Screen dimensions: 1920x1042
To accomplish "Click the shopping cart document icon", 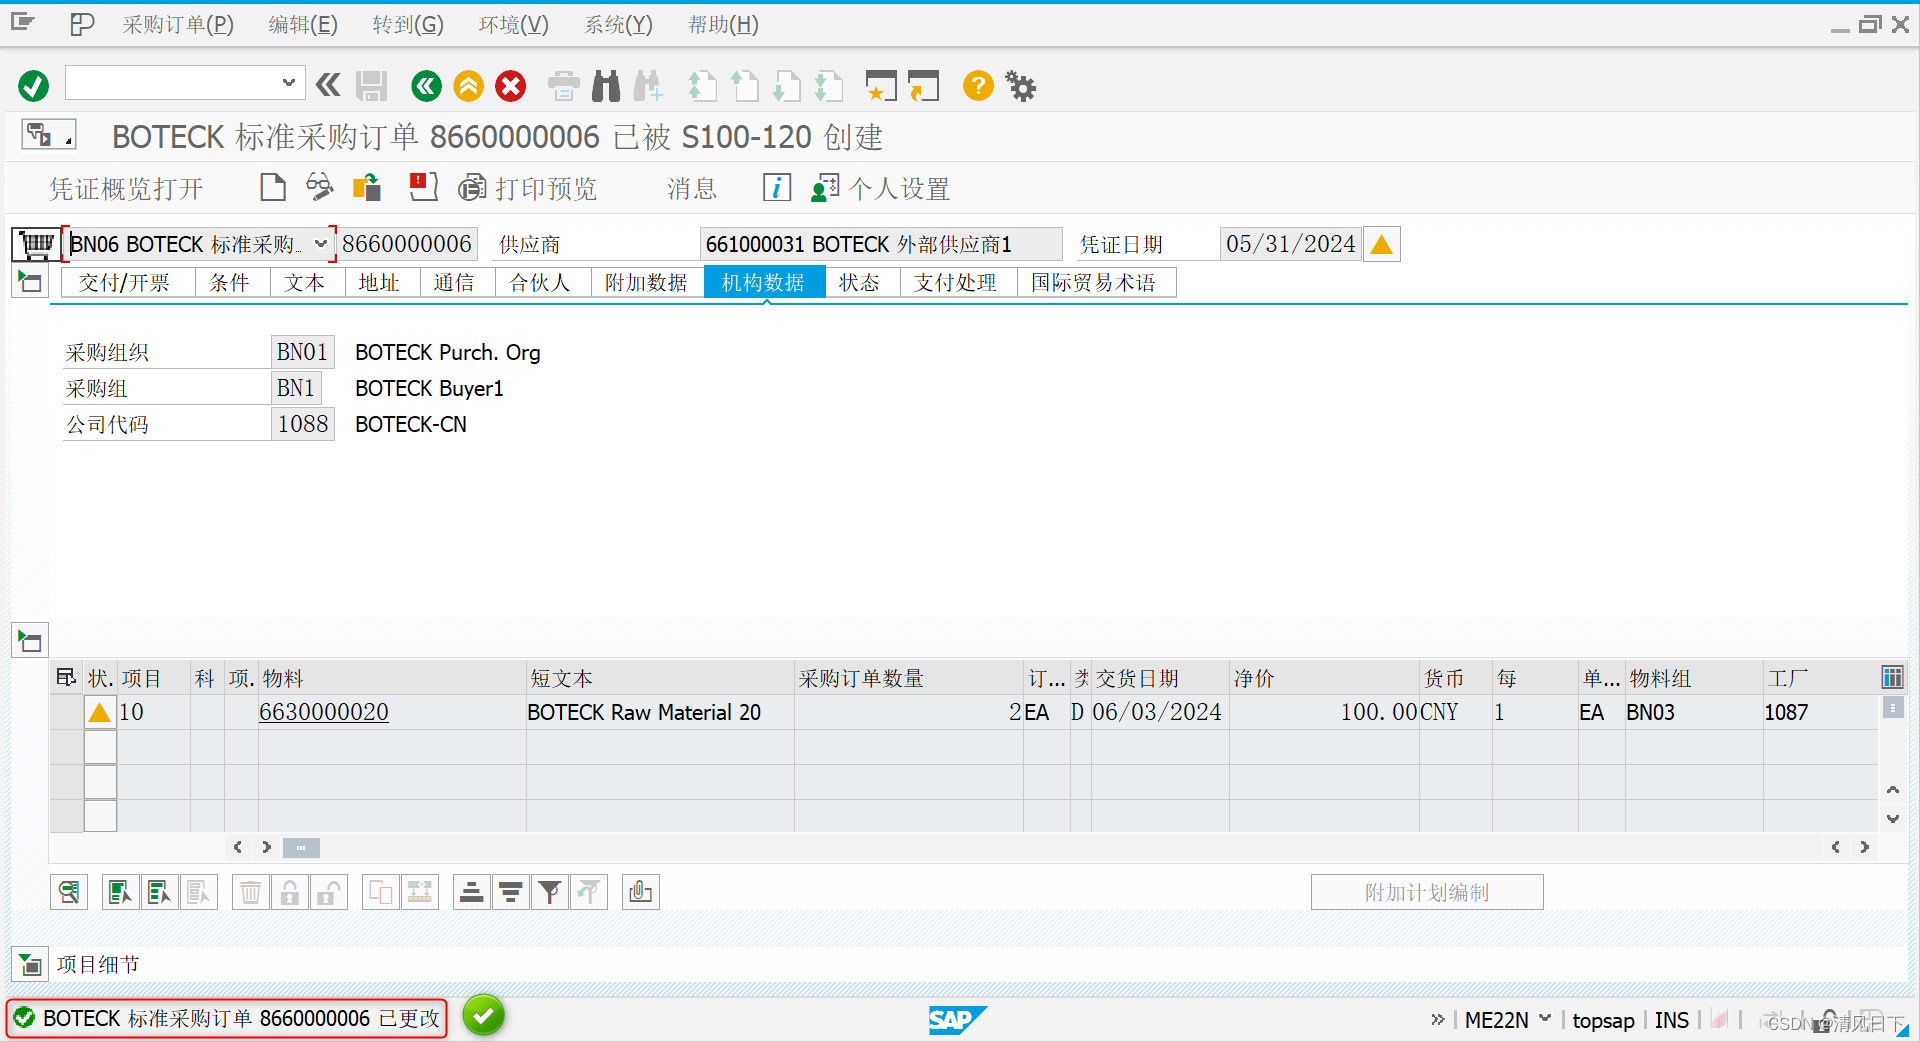I will pos(36,244).
